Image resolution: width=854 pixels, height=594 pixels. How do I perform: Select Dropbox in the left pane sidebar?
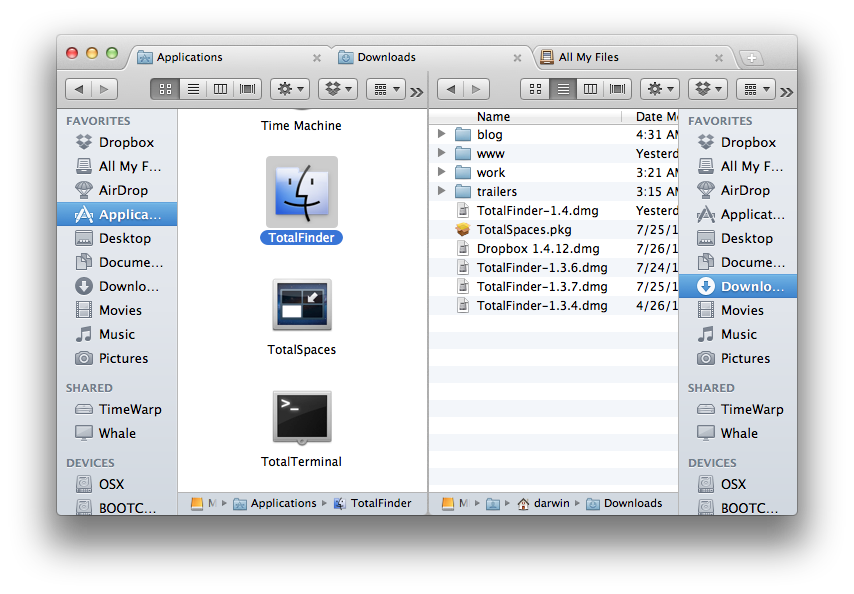tap(117, 142)
